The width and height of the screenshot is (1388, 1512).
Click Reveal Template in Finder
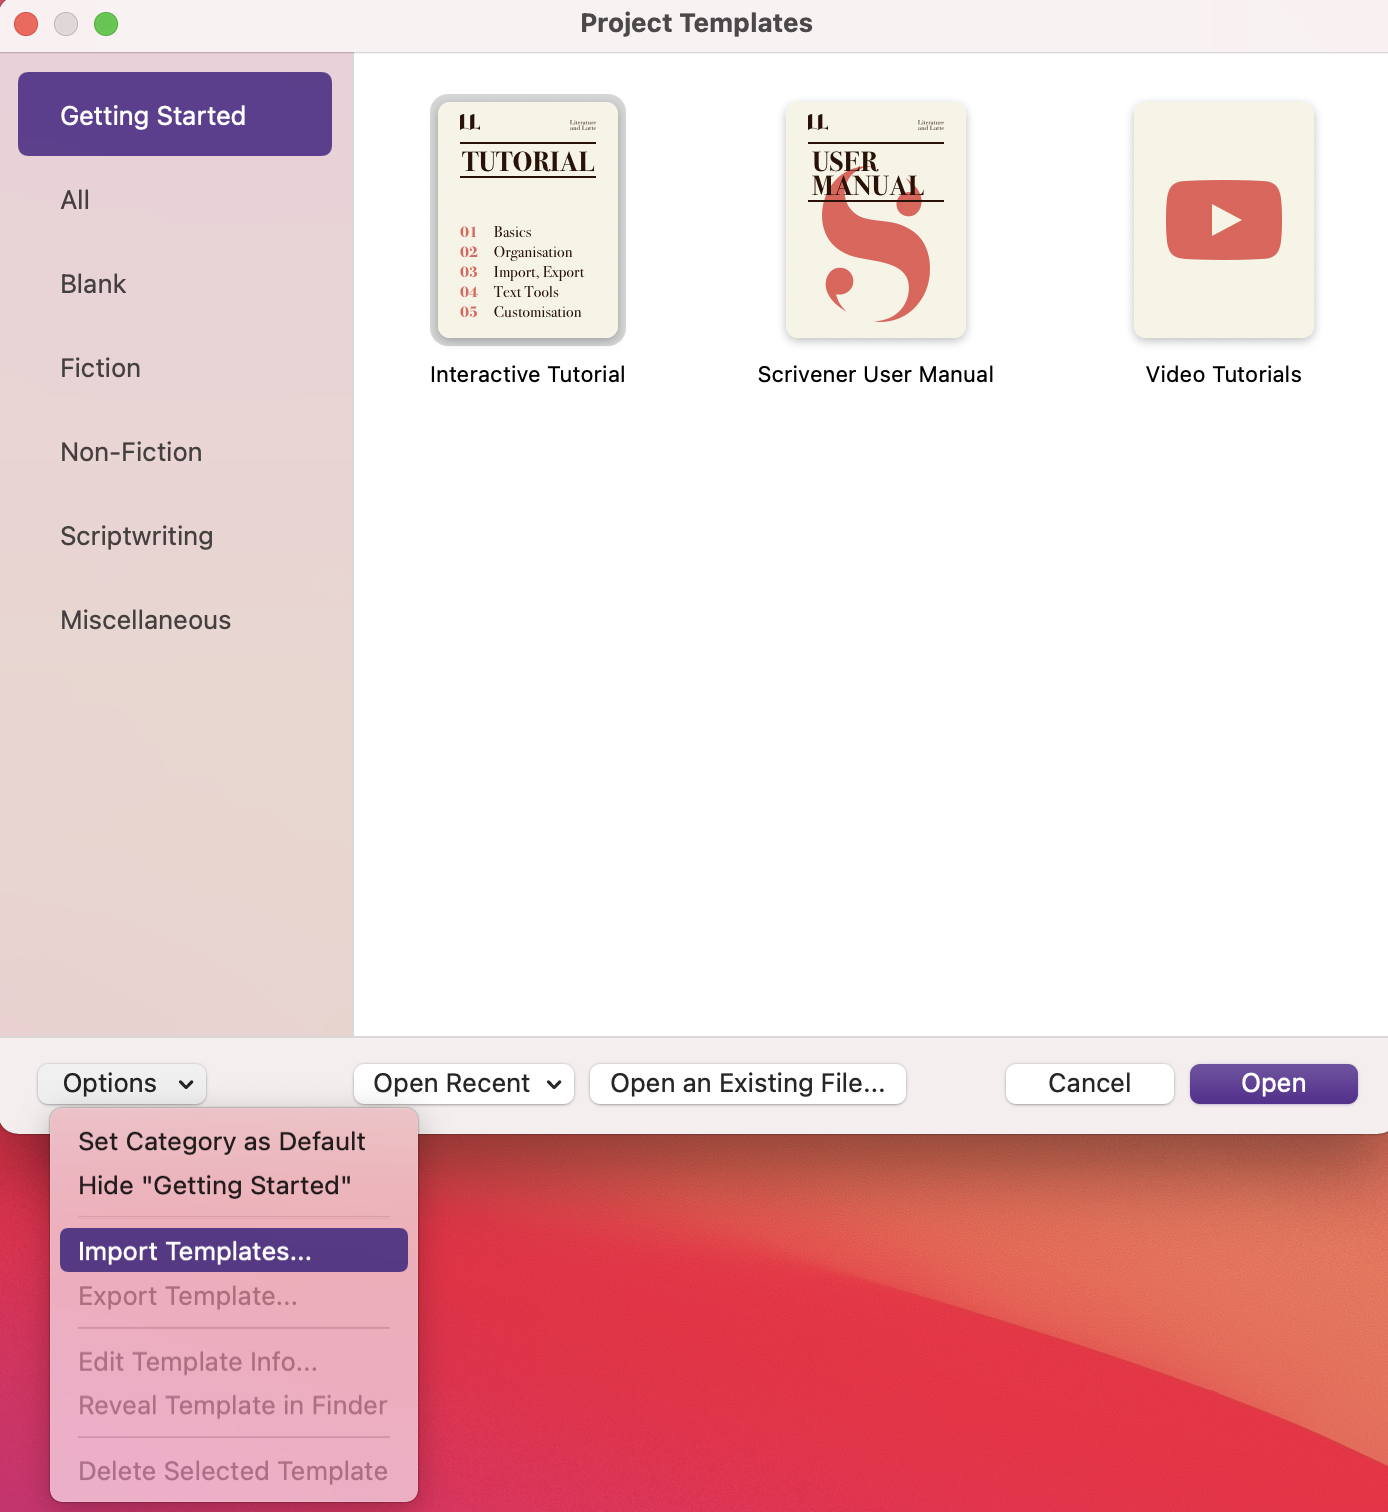tap(234, 1406)
